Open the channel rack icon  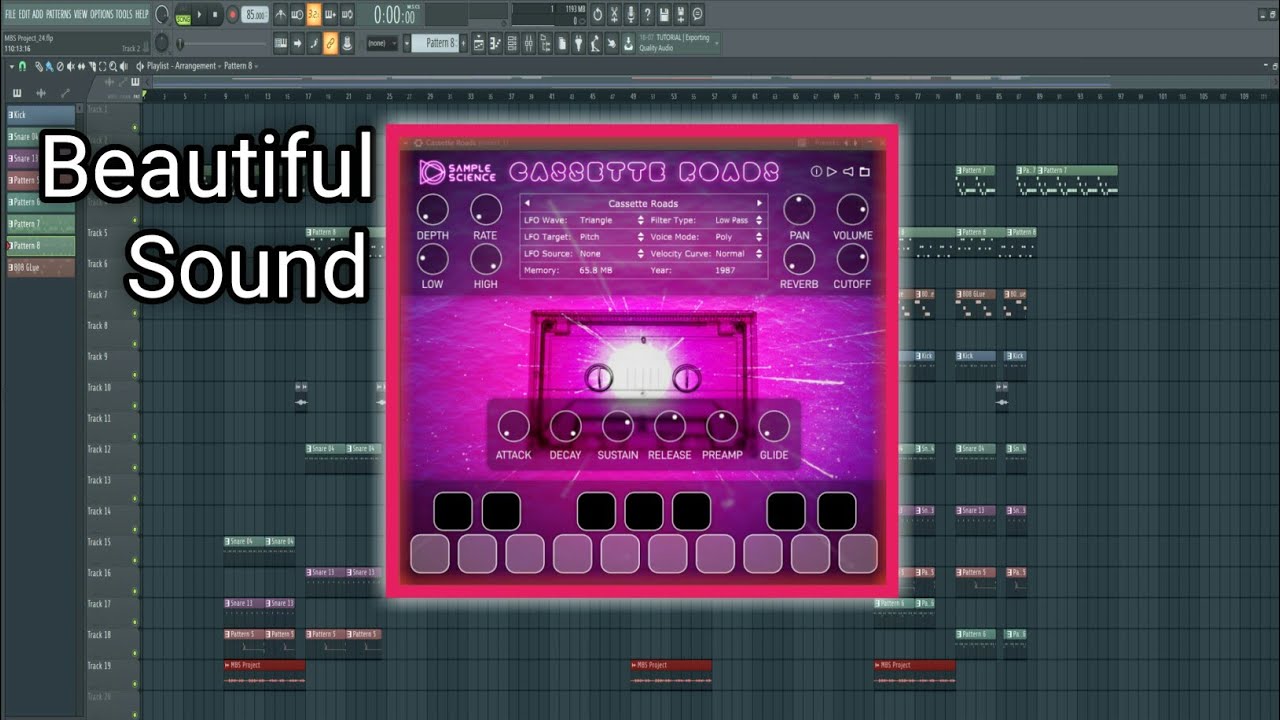[x=511, y=43]
